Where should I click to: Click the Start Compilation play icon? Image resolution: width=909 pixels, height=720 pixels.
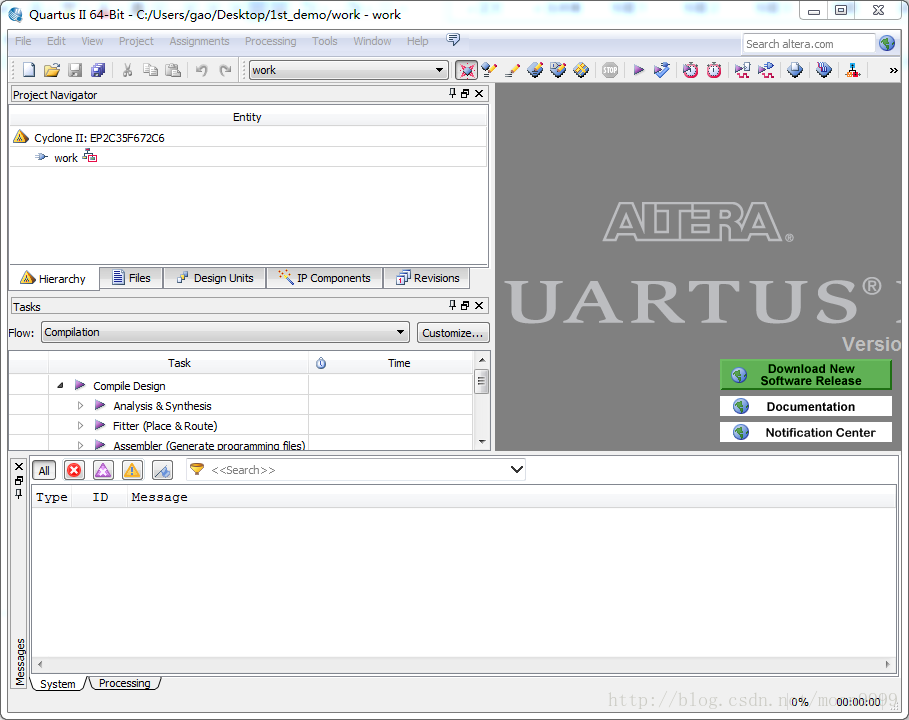639,70
